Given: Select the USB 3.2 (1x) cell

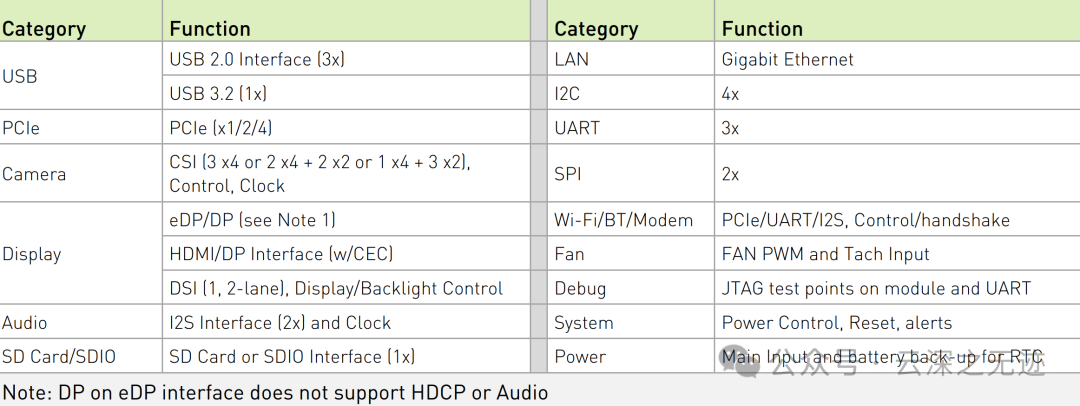Looking at the screenshot, I should click(218, 94).
